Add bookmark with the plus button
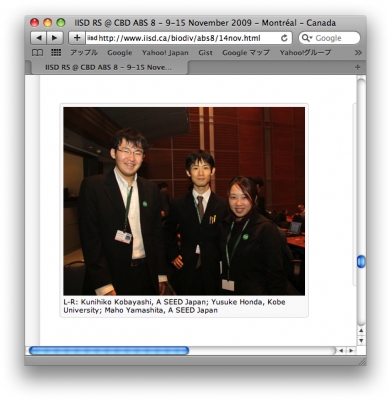The height and width of the screenshot is (400, 391). point(77,38)
